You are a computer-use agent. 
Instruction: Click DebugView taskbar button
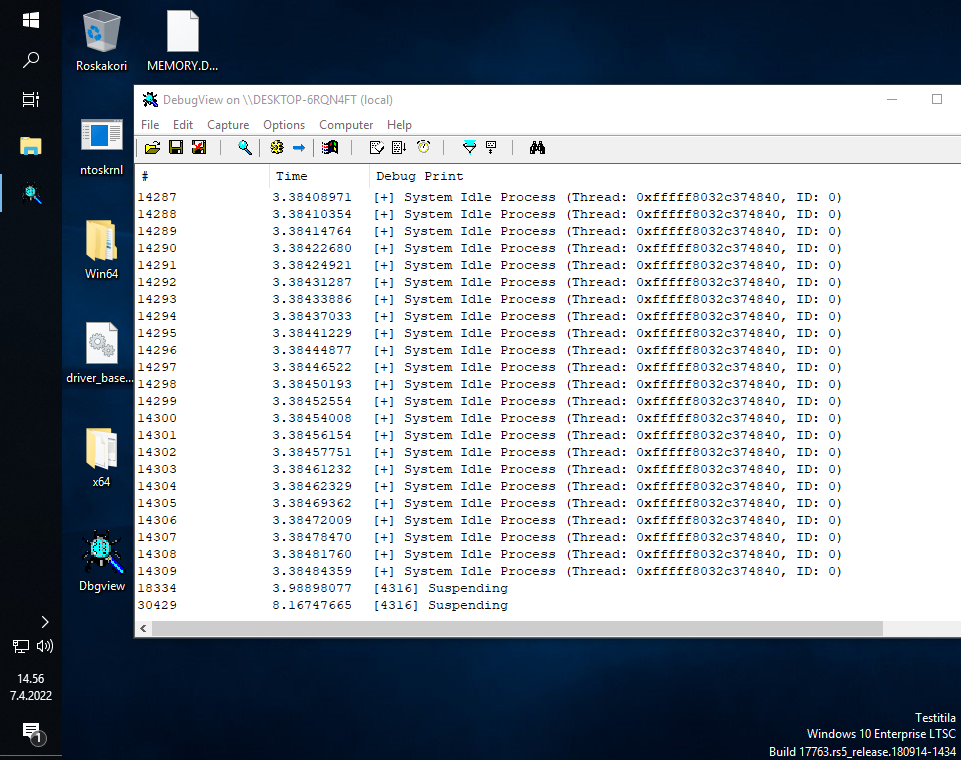pos(31,193)
